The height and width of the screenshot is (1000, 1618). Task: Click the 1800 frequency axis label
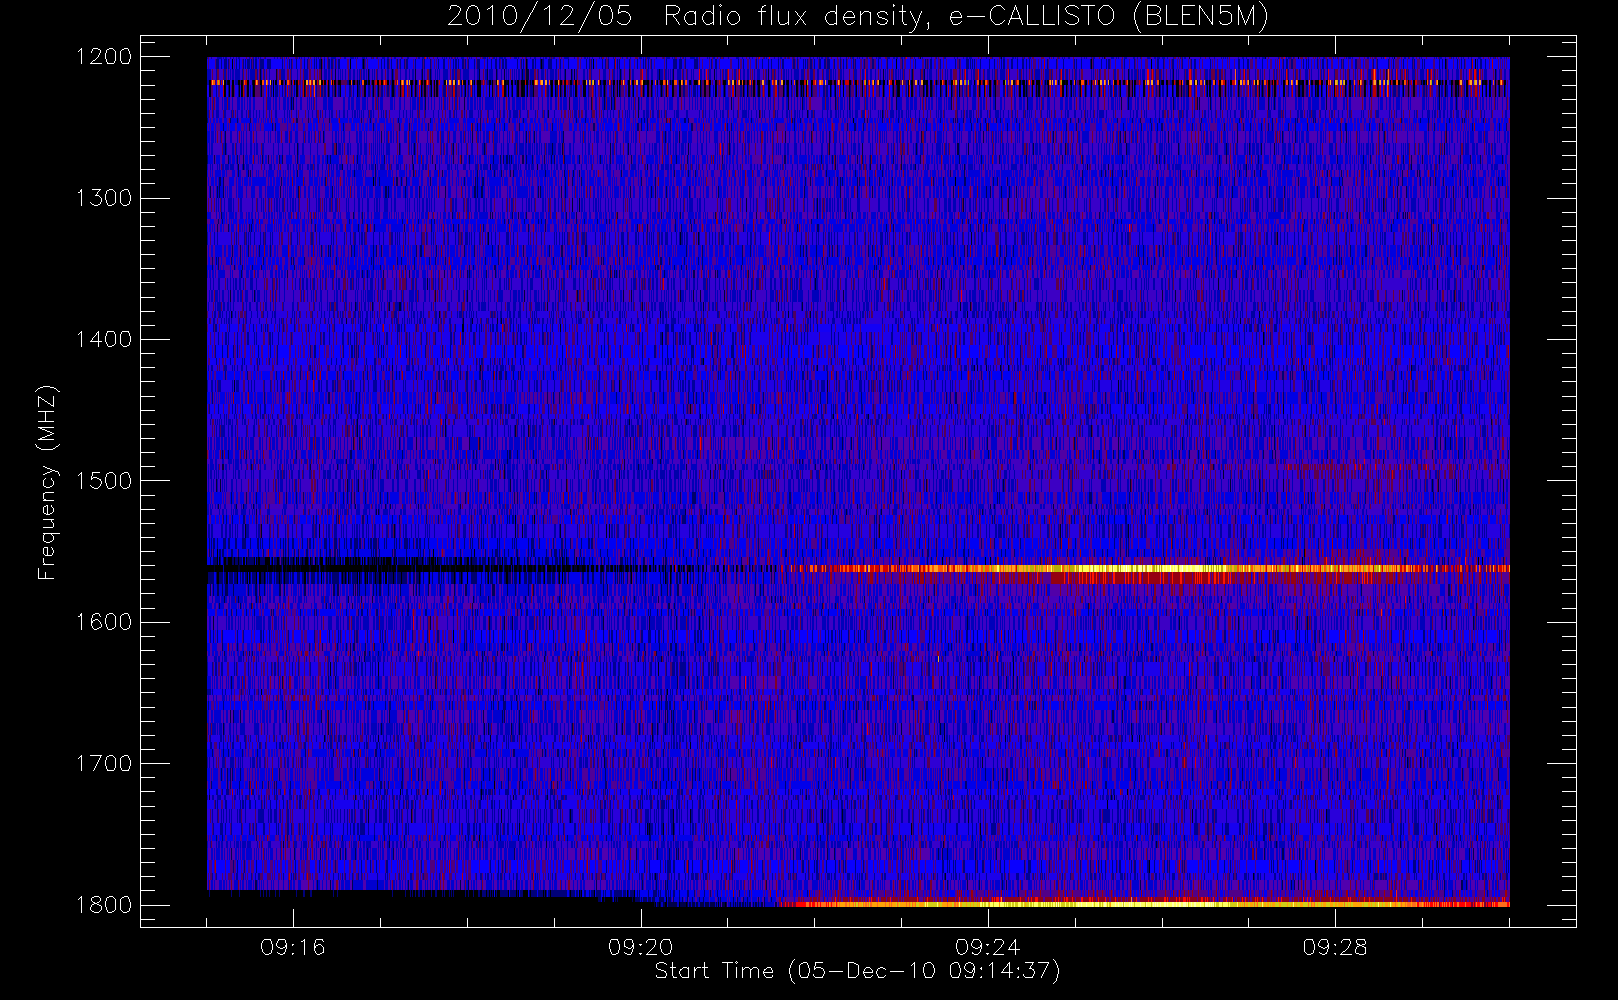[x=104, y=905]
